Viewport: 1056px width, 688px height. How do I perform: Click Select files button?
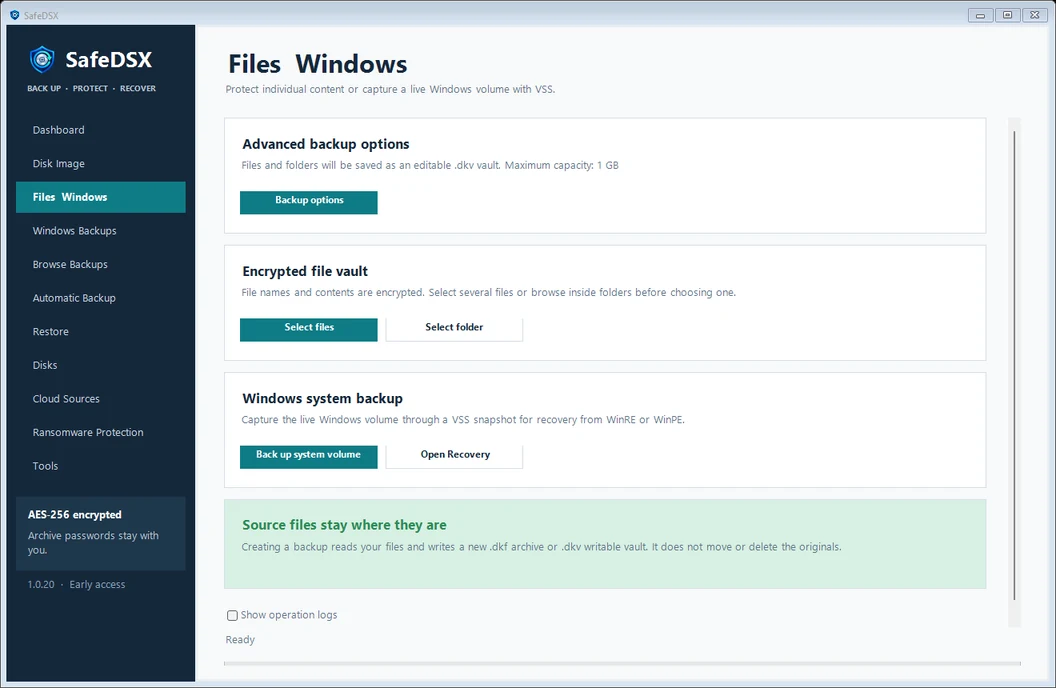(308, 329)
